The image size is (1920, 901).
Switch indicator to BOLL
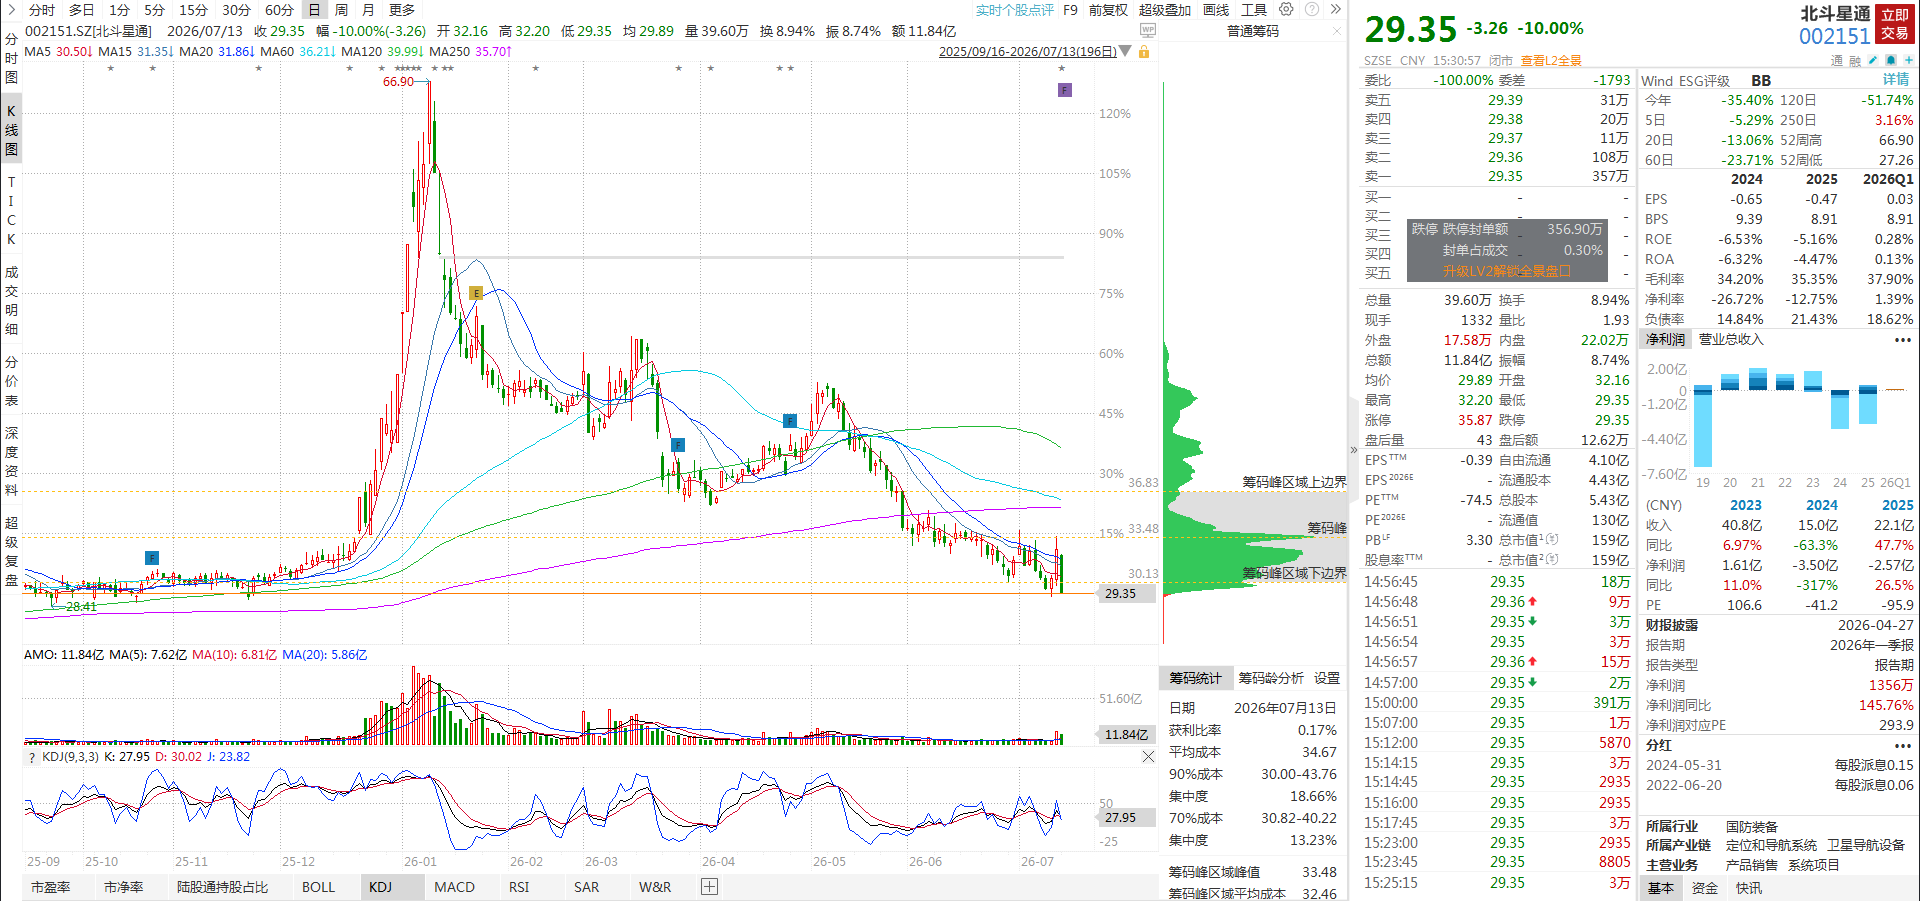(x=318, y=887)
